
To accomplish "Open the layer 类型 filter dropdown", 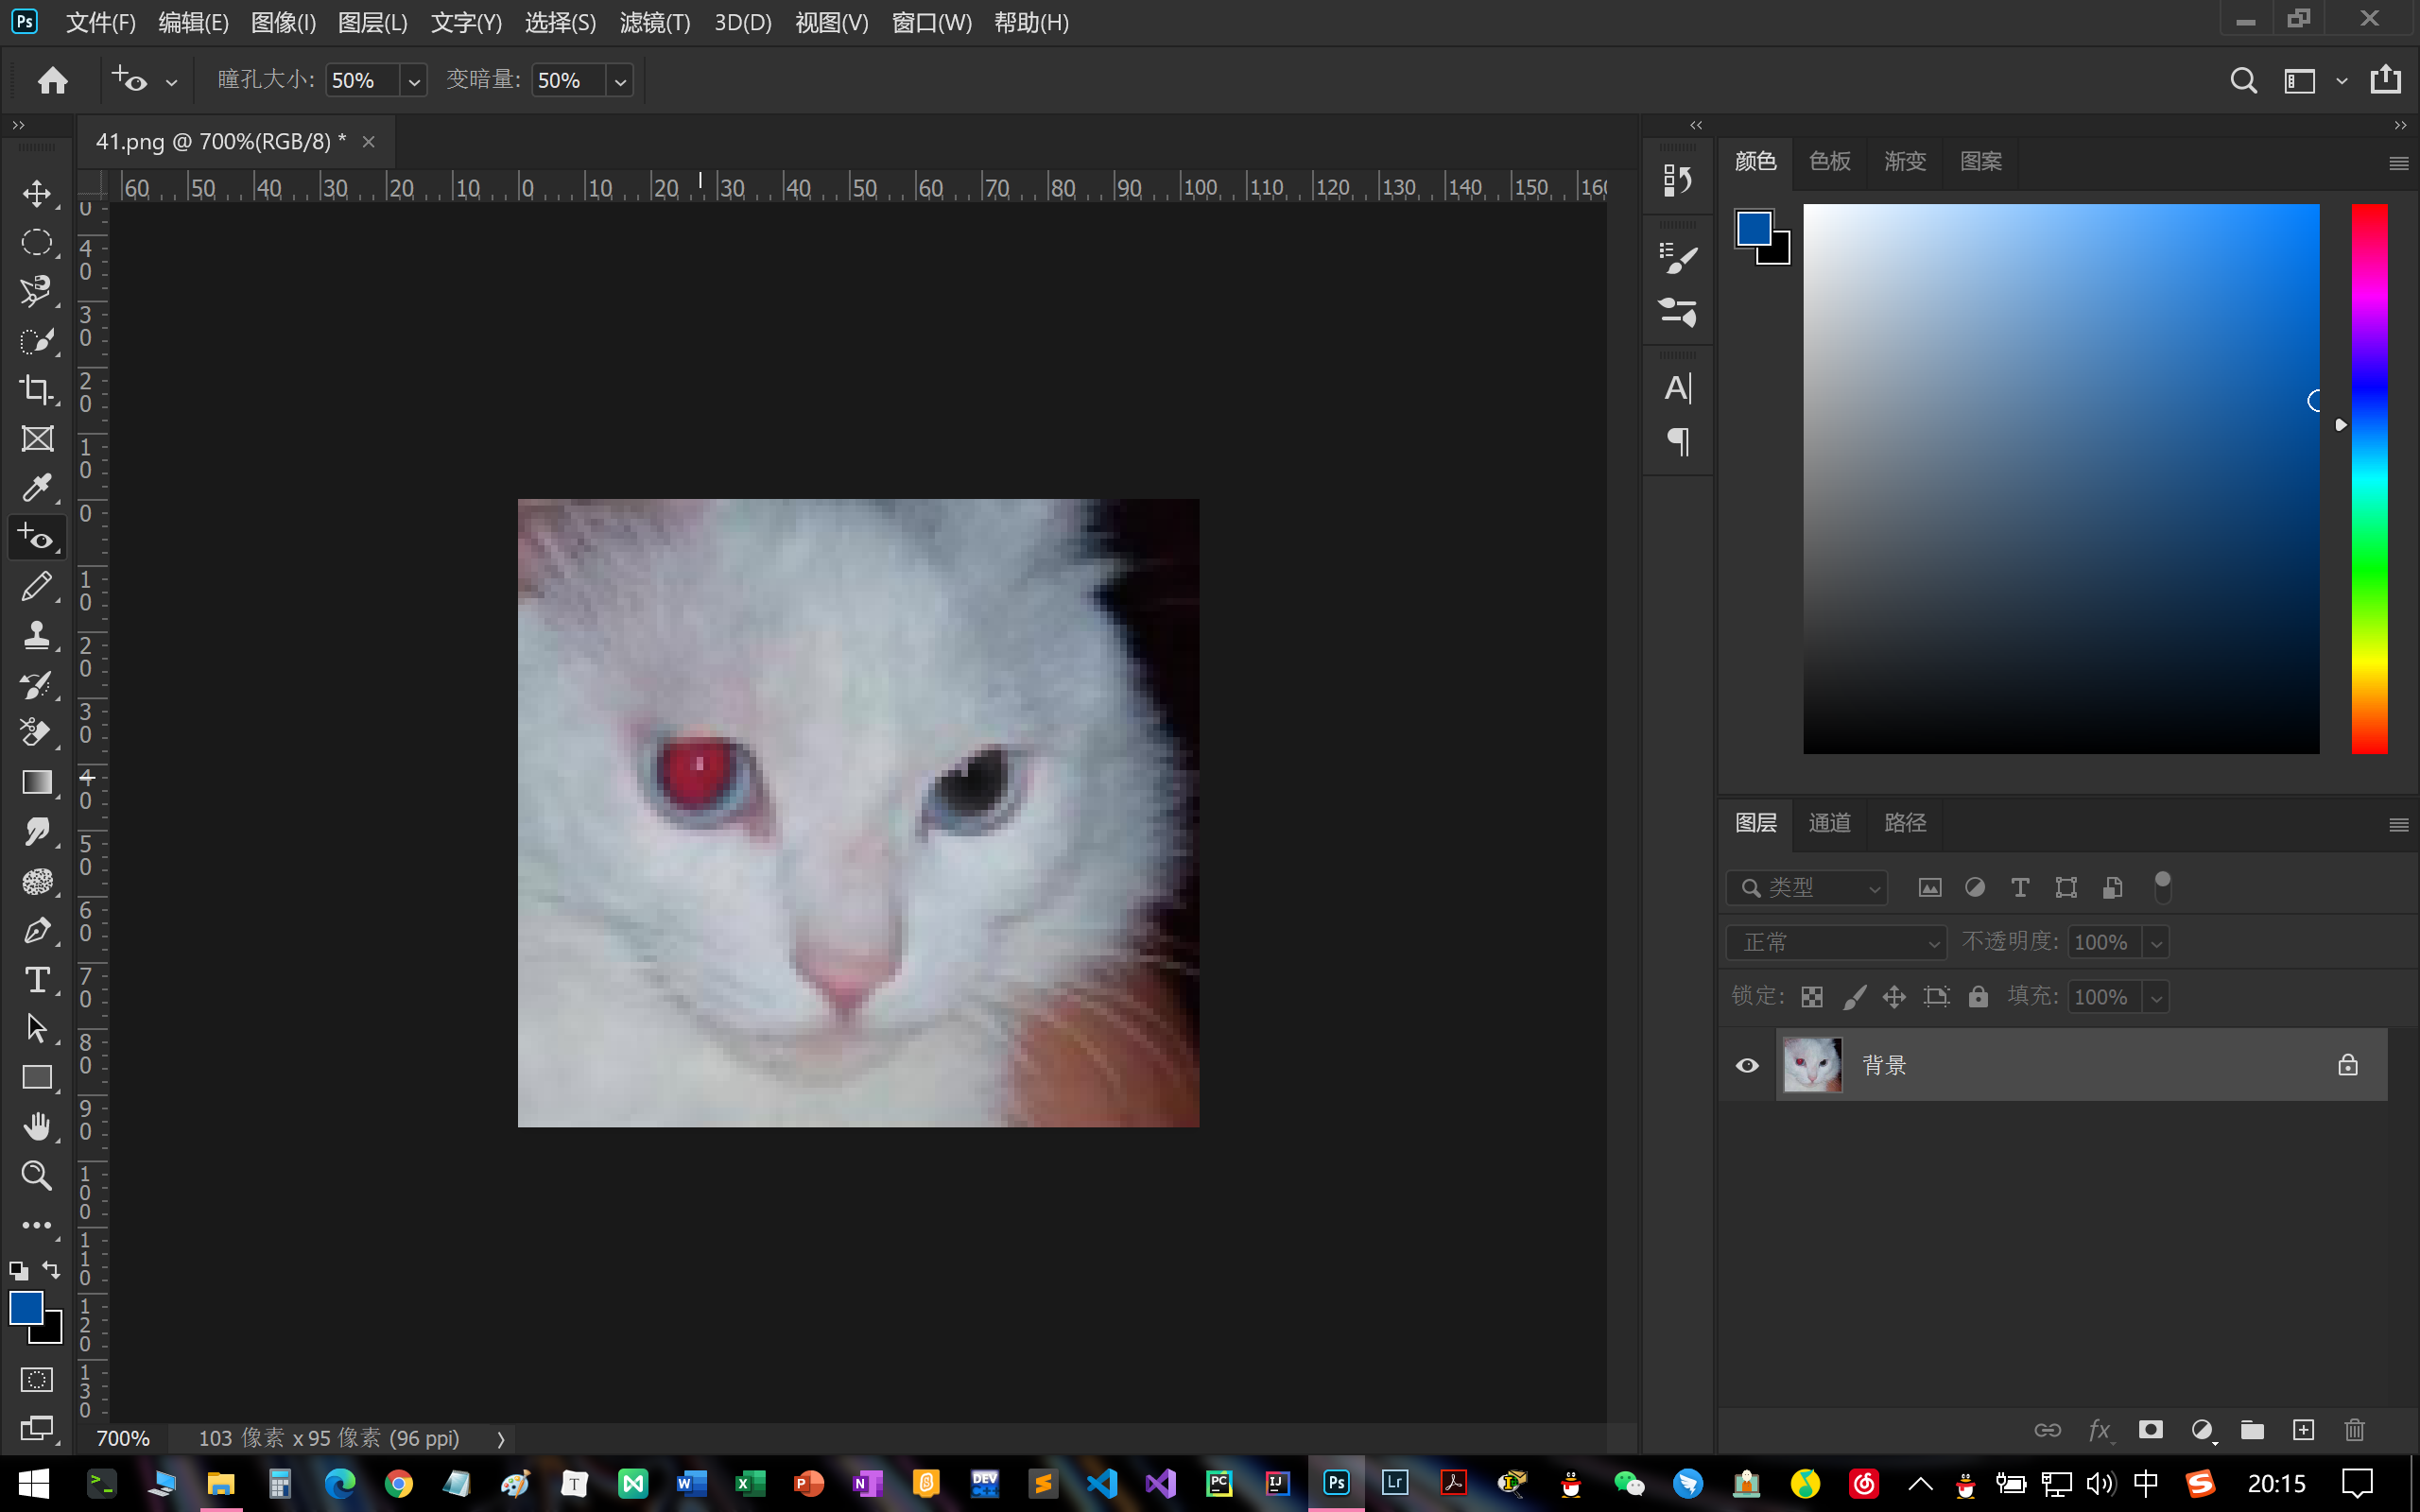I will click(x=1807, y=887).
